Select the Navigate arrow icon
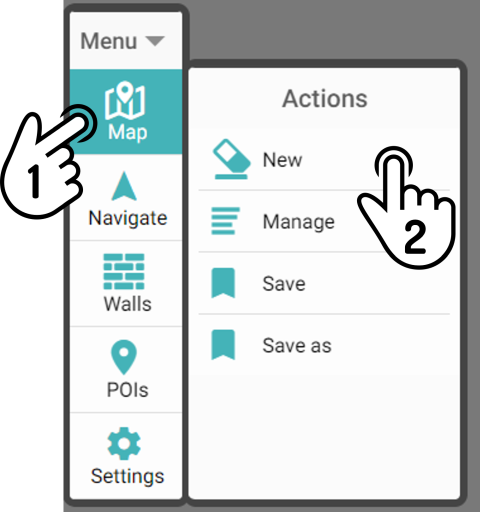This screenshot has width=480, height=512. (x=124, y=186)
